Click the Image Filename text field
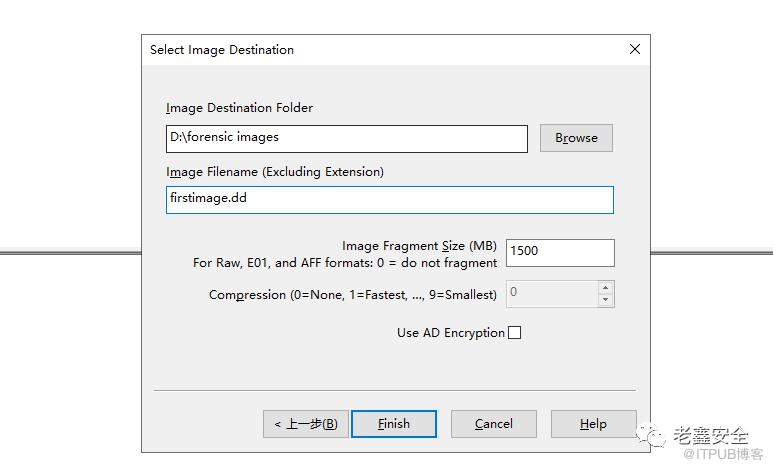This screenshot has width=773, height=469. [390, 199]
